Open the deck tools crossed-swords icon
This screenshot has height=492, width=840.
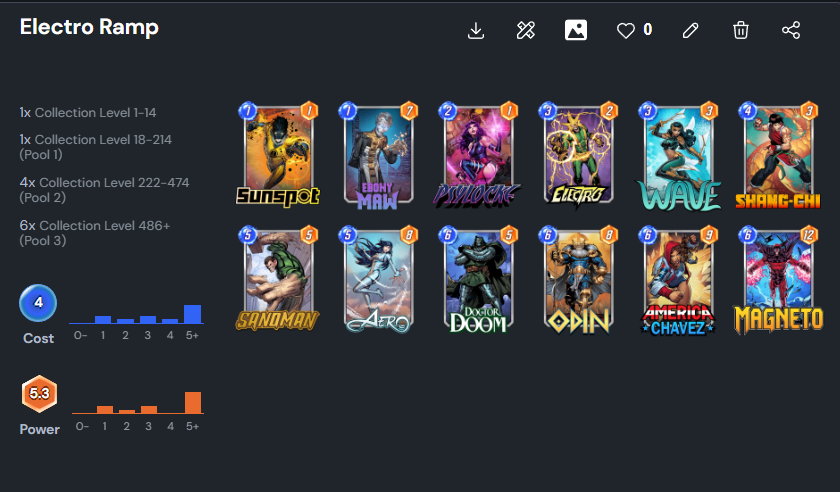pos(526,31)
